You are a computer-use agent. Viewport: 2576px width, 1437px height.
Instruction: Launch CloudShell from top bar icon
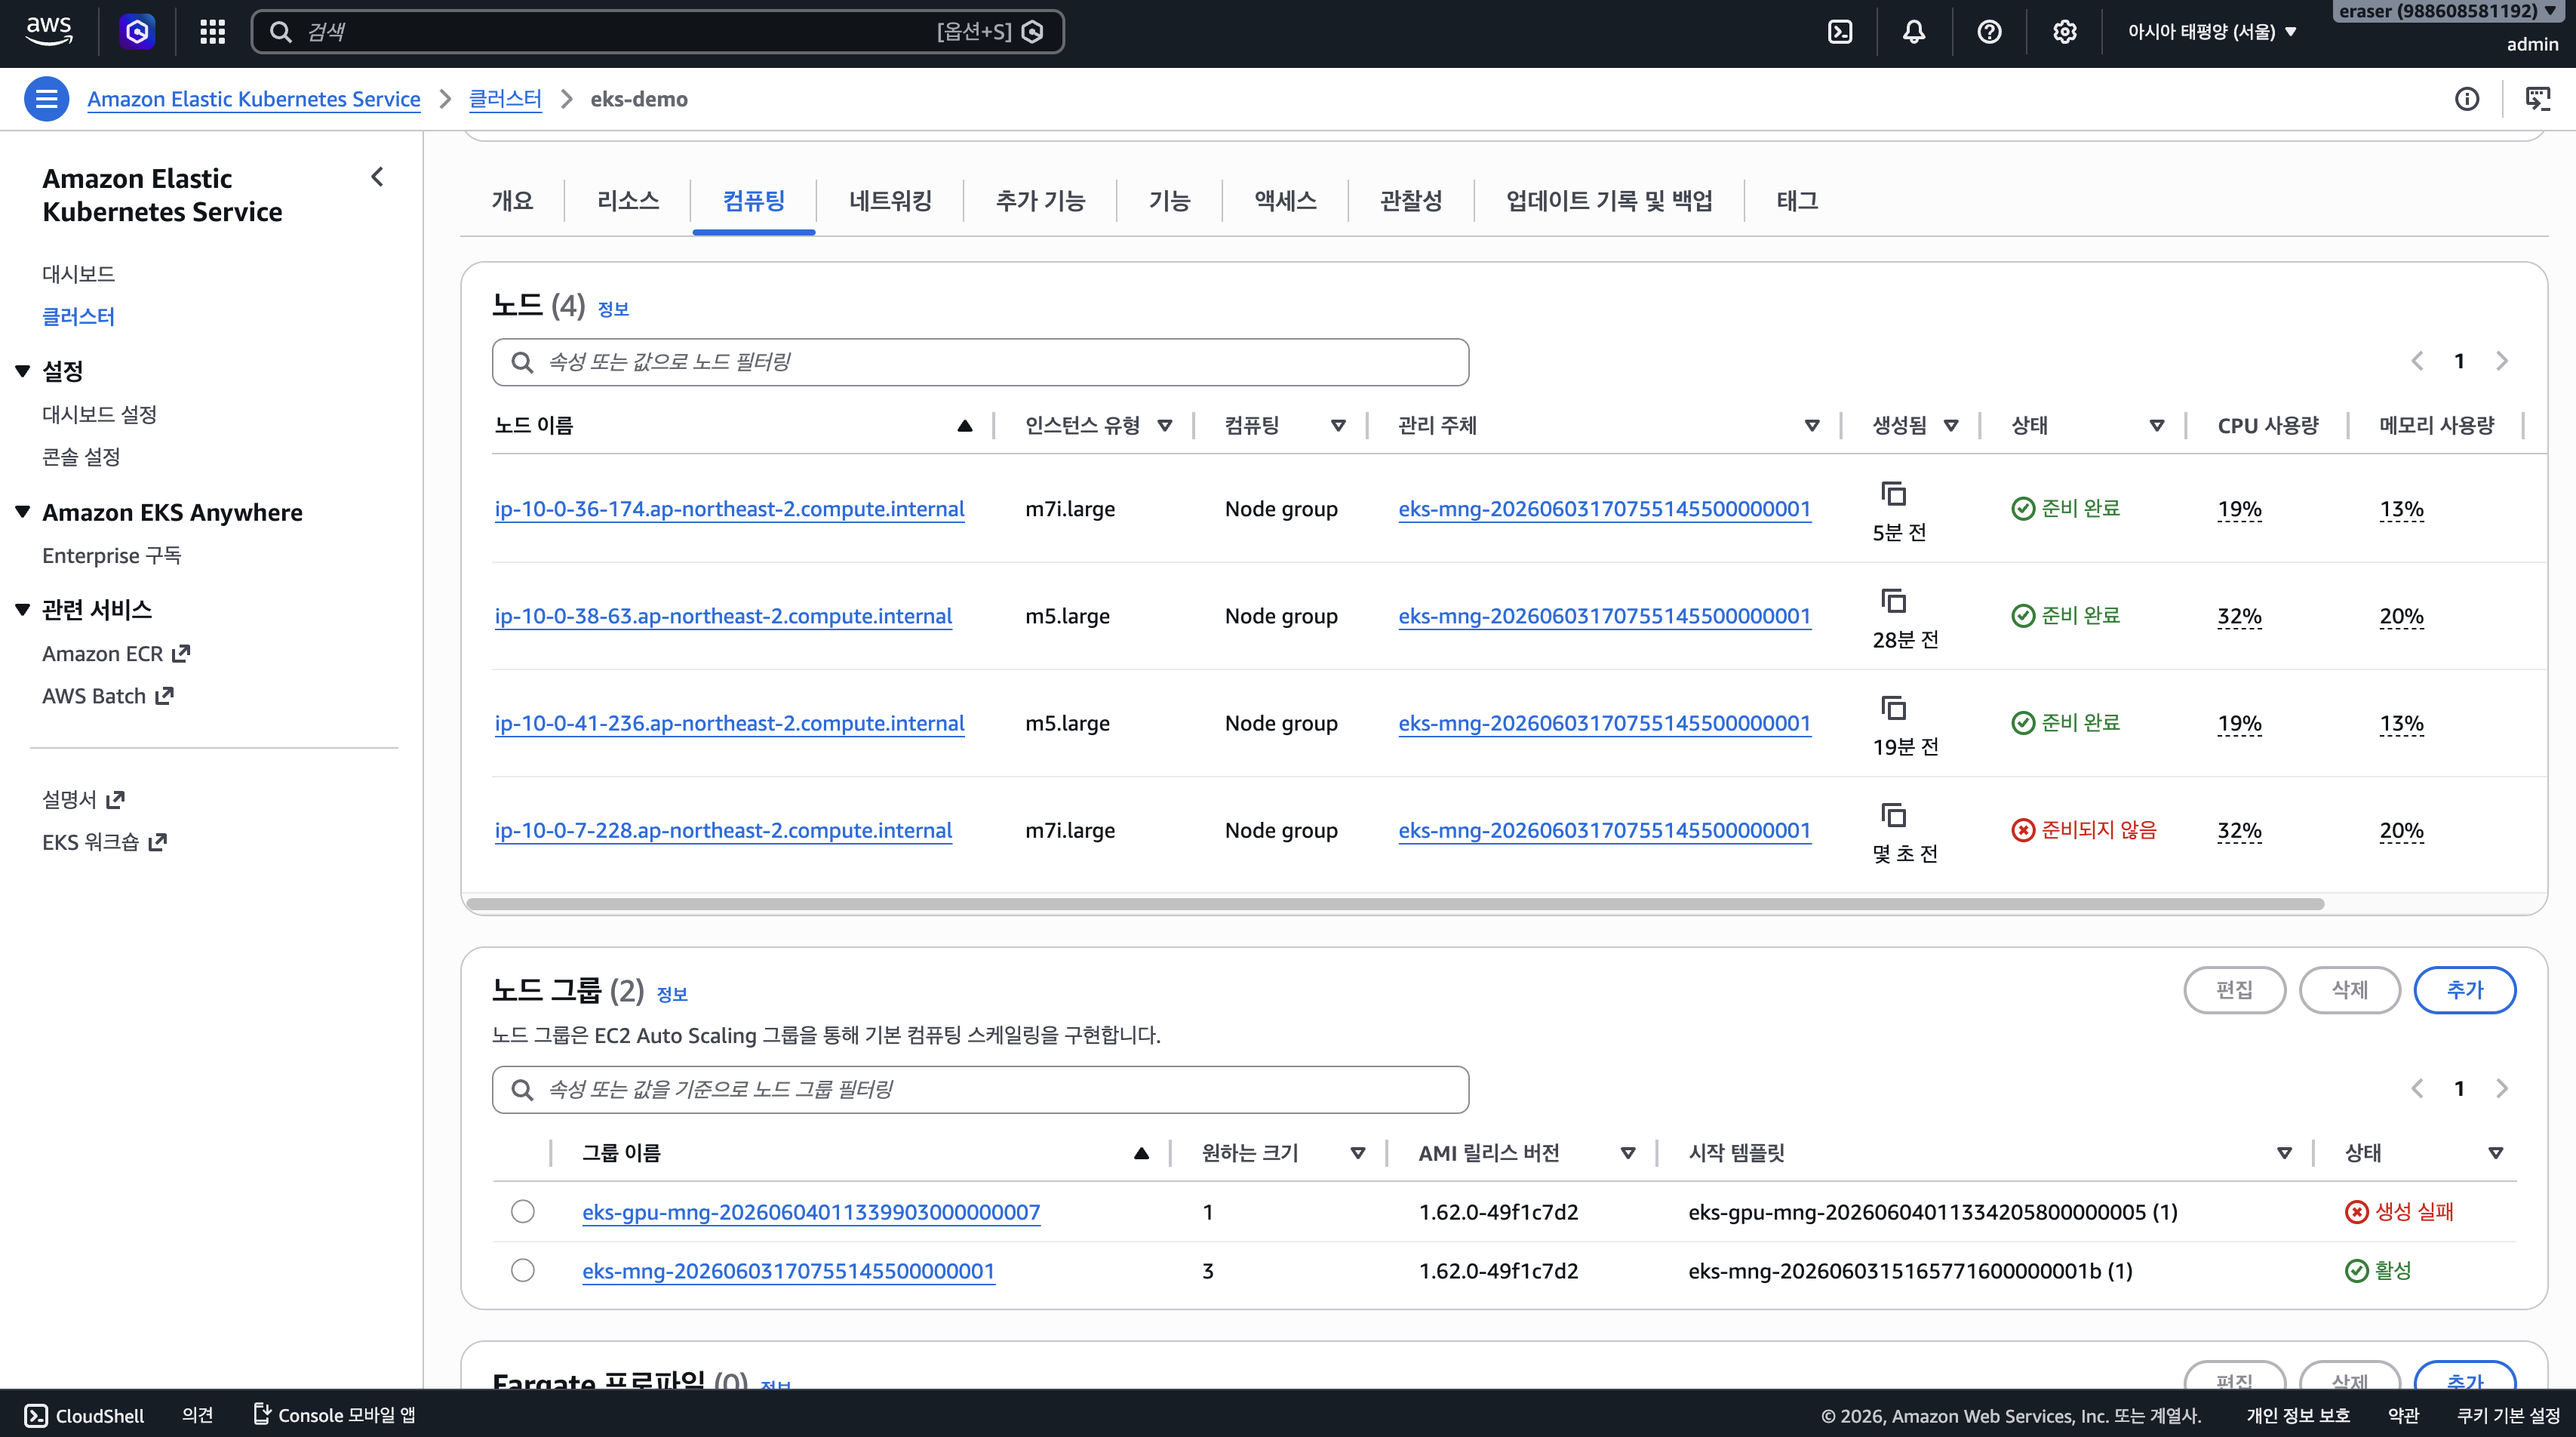tap(1840, 32)
